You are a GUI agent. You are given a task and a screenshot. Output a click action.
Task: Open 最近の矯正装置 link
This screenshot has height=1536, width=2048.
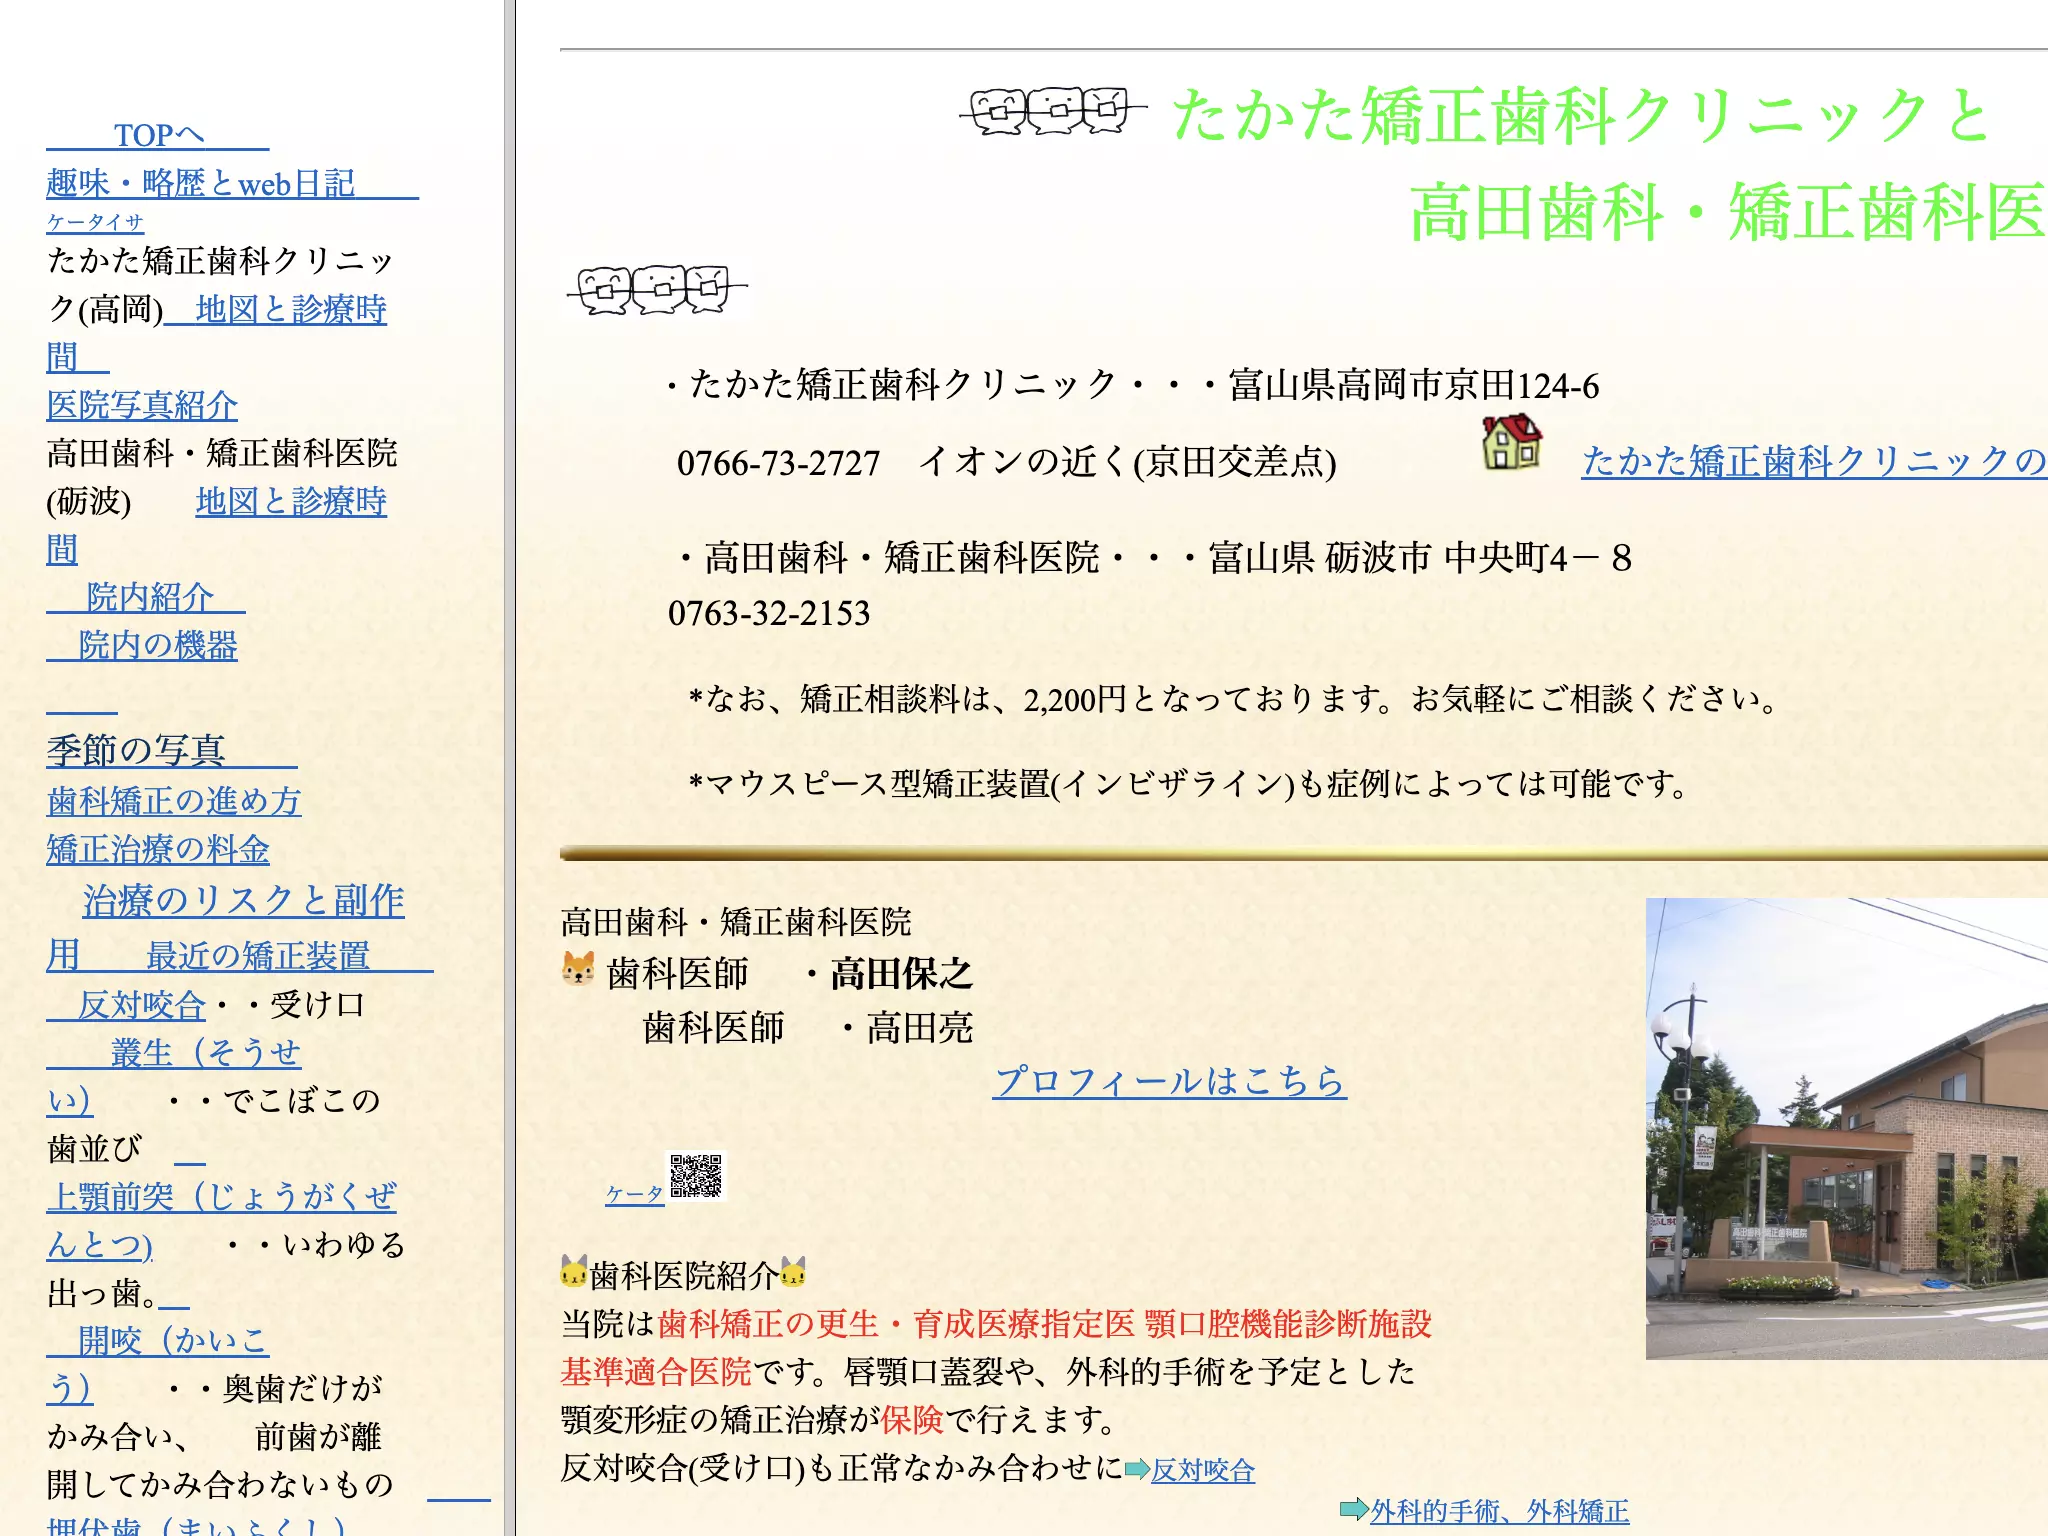pyautogui.click(x=258, y=956)
